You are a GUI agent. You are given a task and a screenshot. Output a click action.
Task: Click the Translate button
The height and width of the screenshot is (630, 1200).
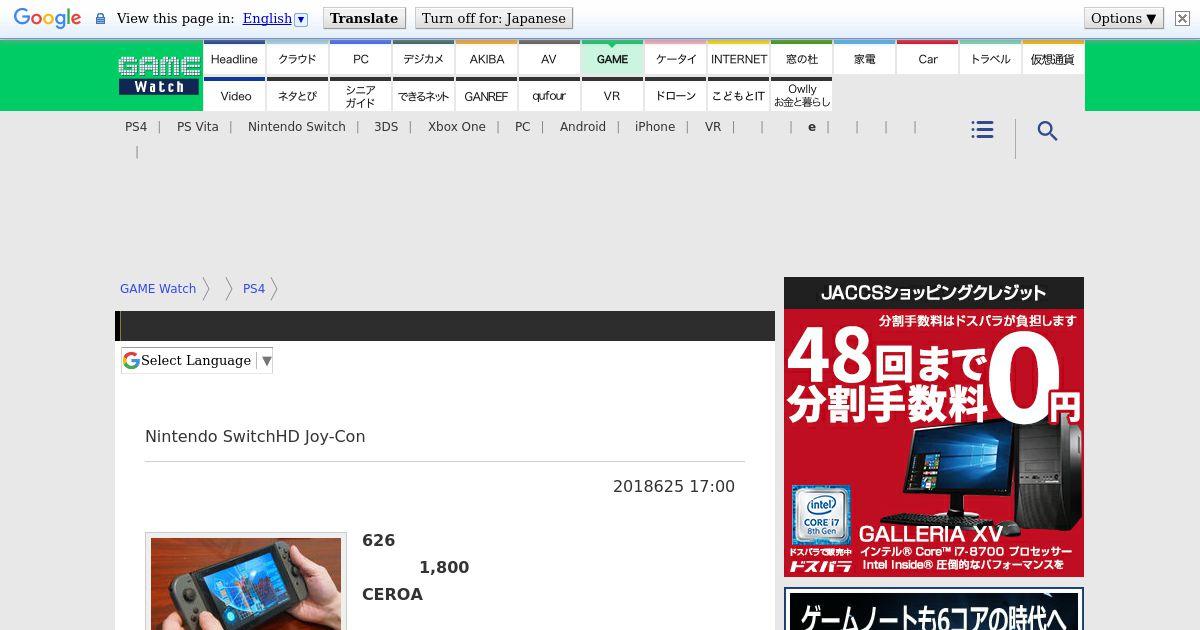coord(364,18)
